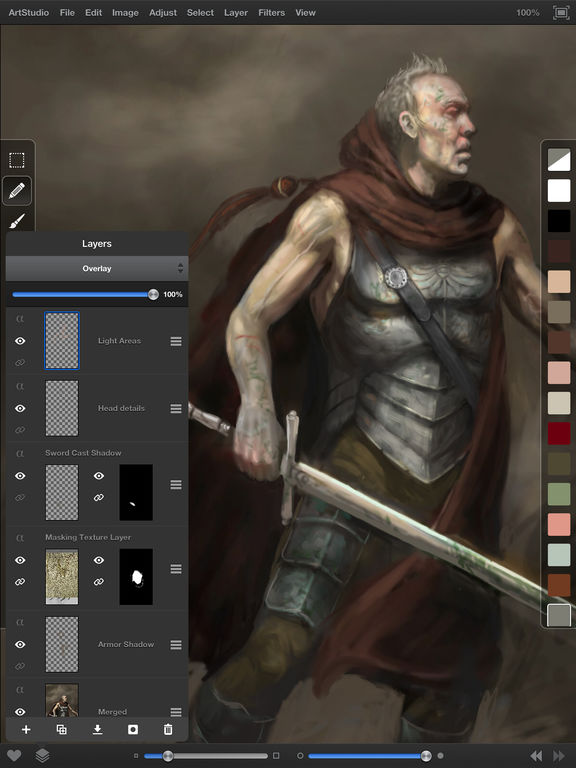
Task: Open the Adjust menu
Action: (163, 13)
